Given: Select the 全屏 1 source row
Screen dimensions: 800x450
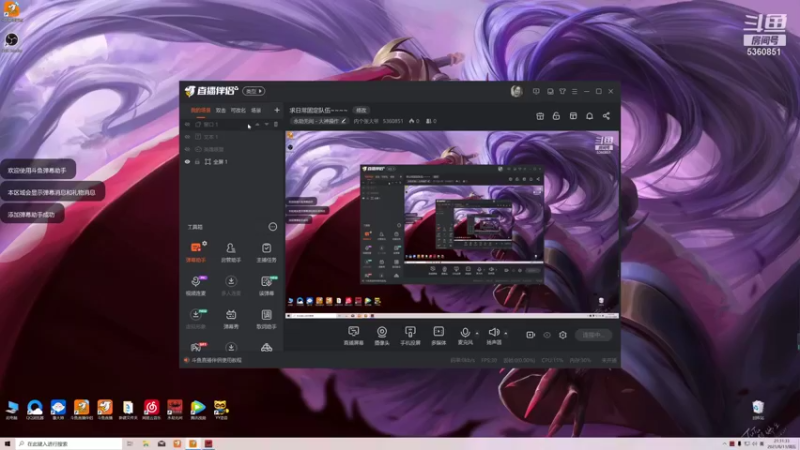Looking at the screenshot, I should tap(231, 162).
